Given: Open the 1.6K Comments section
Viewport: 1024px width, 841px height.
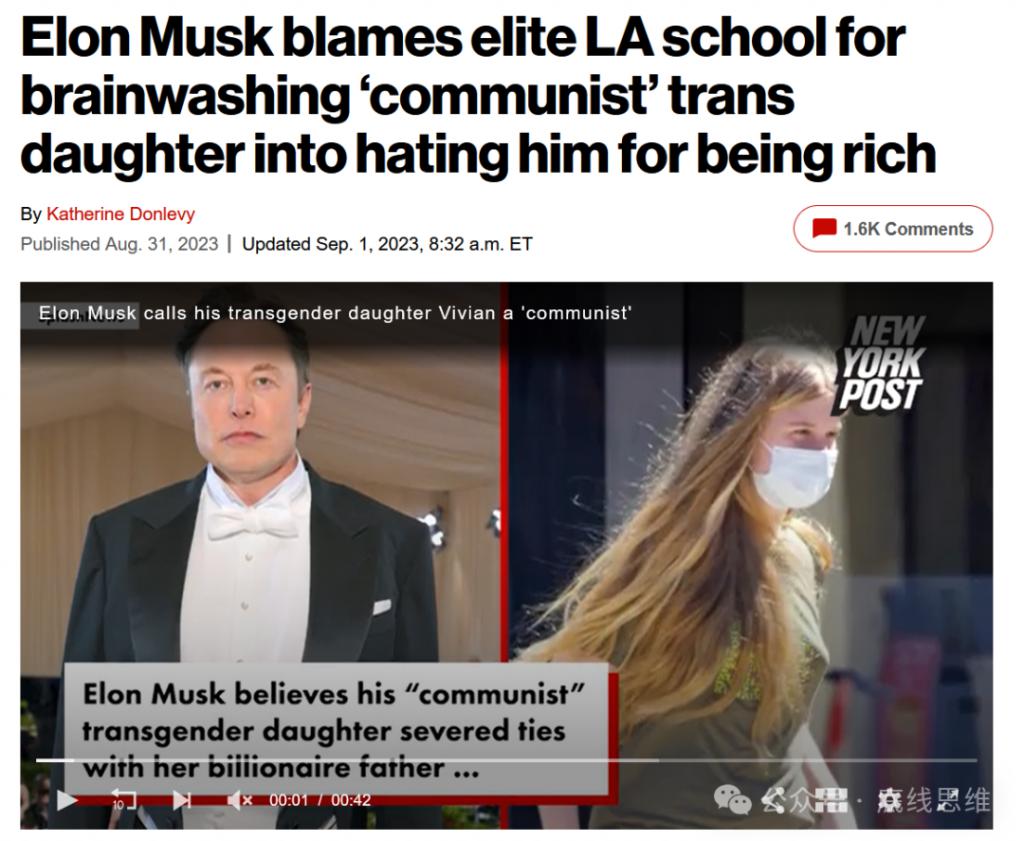Looking at the screenshot, I should (x=893, y=229).
